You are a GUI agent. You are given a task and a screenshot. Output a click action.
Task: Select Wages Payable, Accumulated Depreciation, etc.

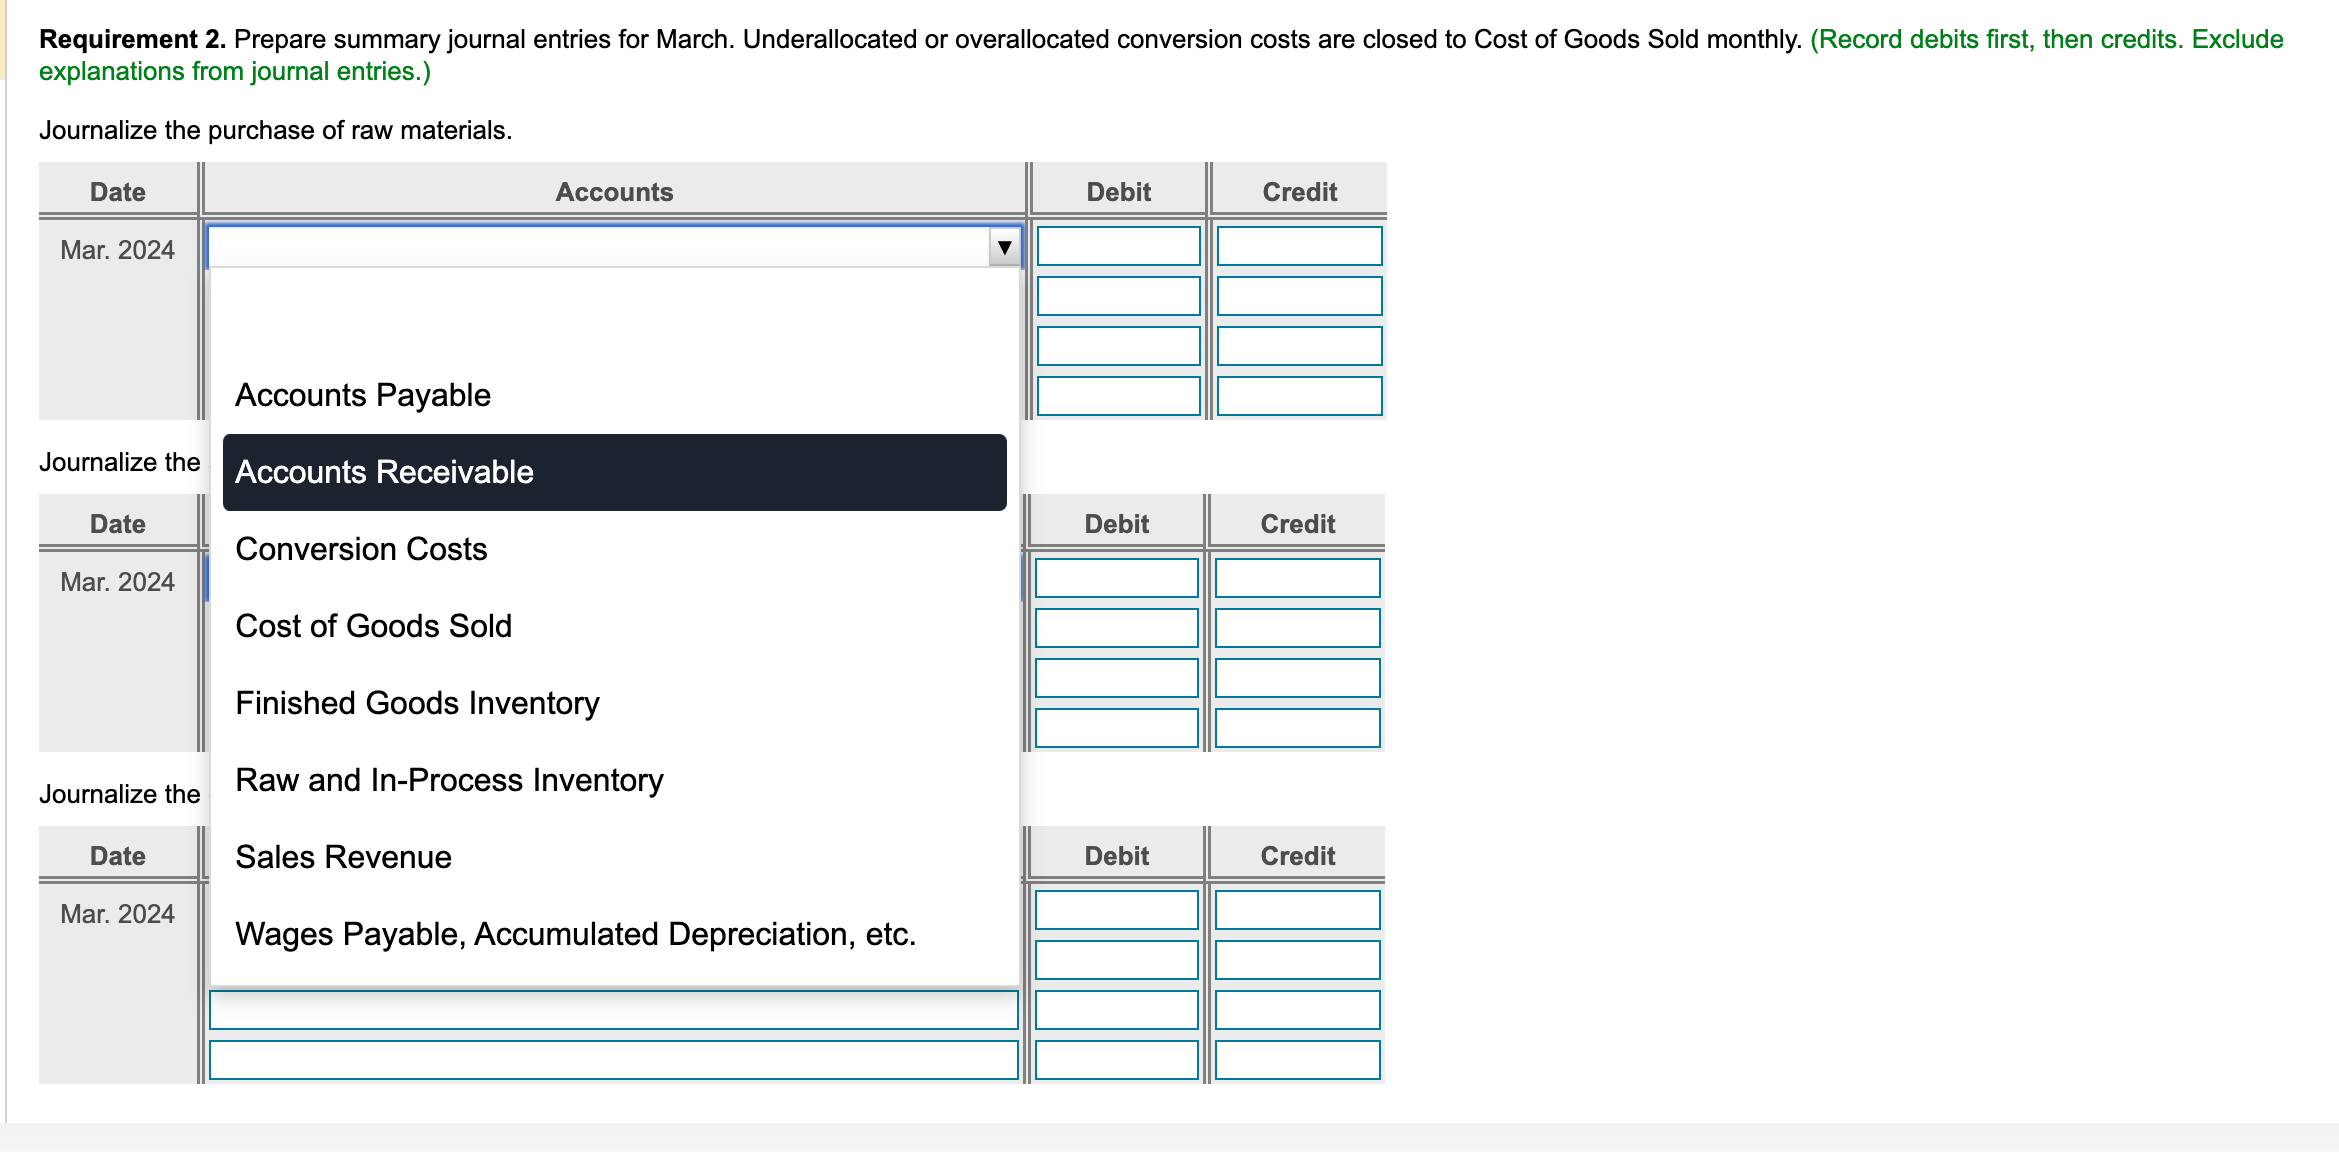coord(575,934)
